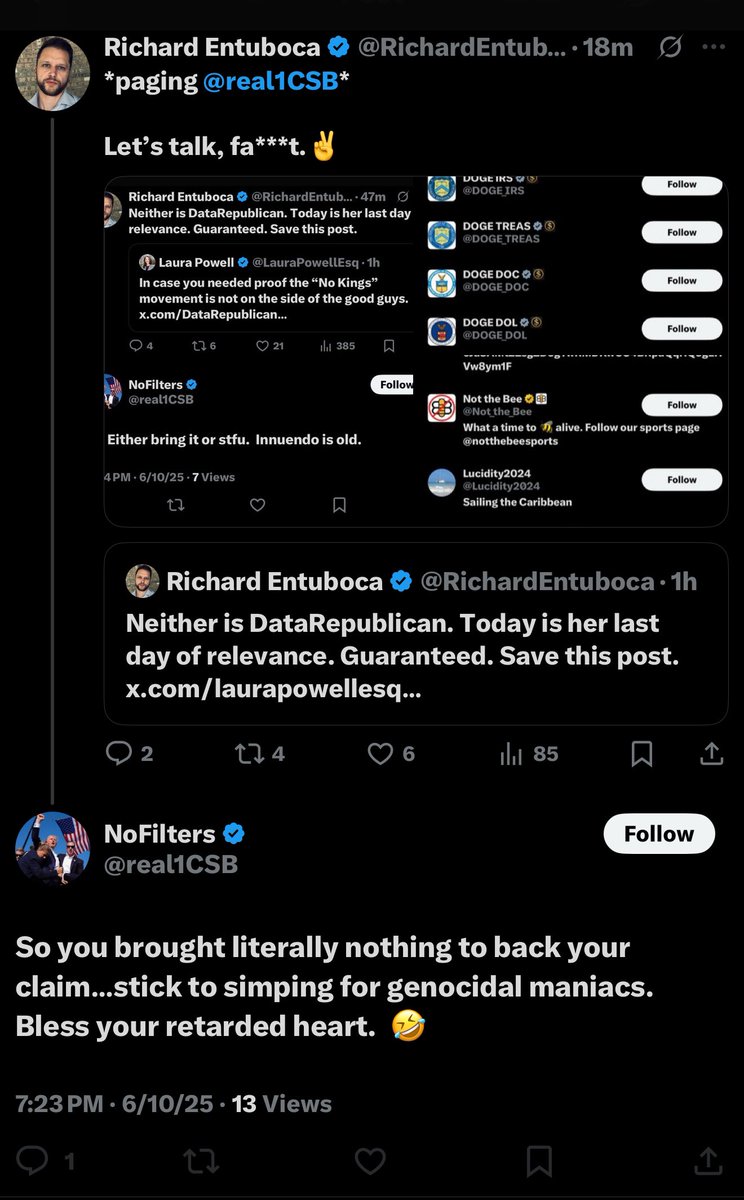This screenshot has width=744, height=1200.
Task: Share Richard Entuboca's post
Action: click(711, 754)
